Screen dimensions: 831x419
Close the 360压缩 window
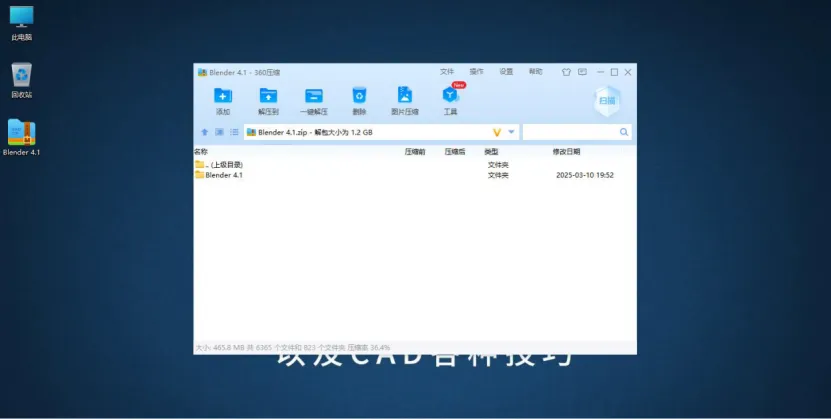coord(628,72)
